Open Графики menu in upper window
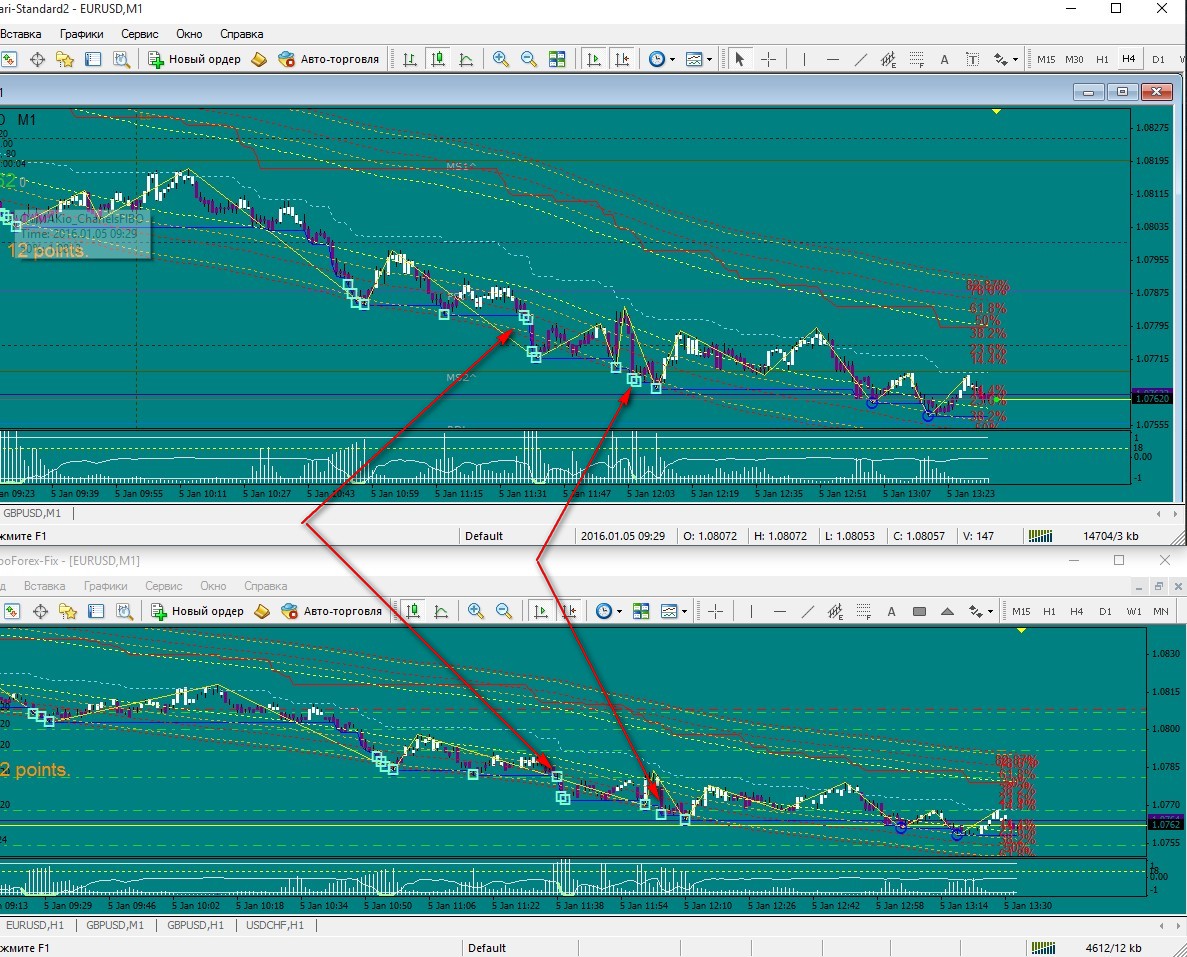The image size is (1187, 957). [x=82, y=34]
